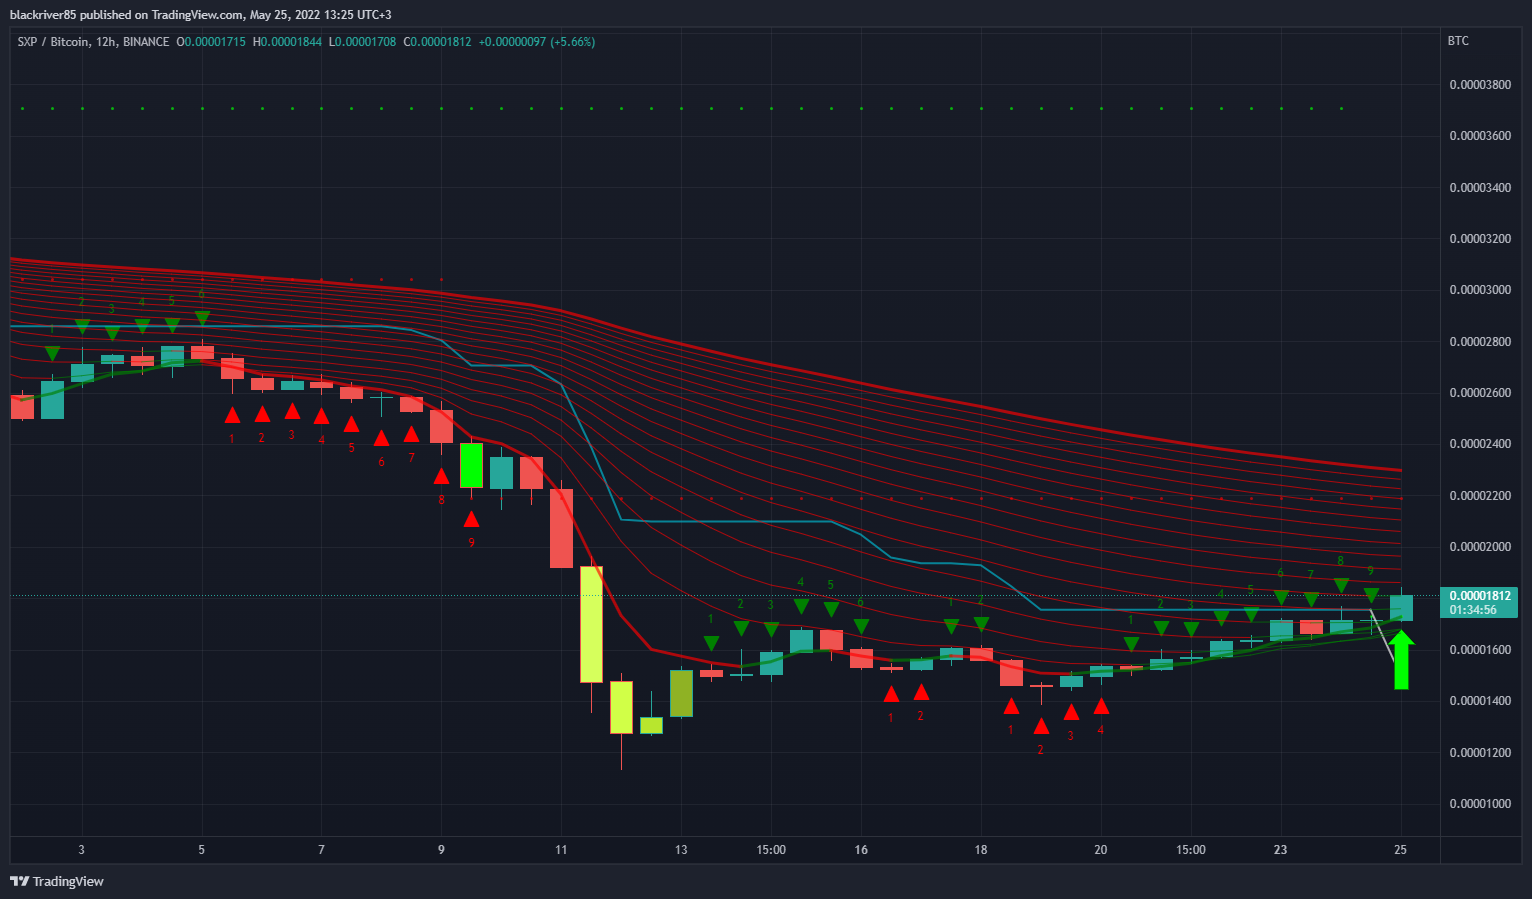Click the current price tag 0.00001812
This screenshot has height=899, width=1532.
click(x=1479, y=596)
